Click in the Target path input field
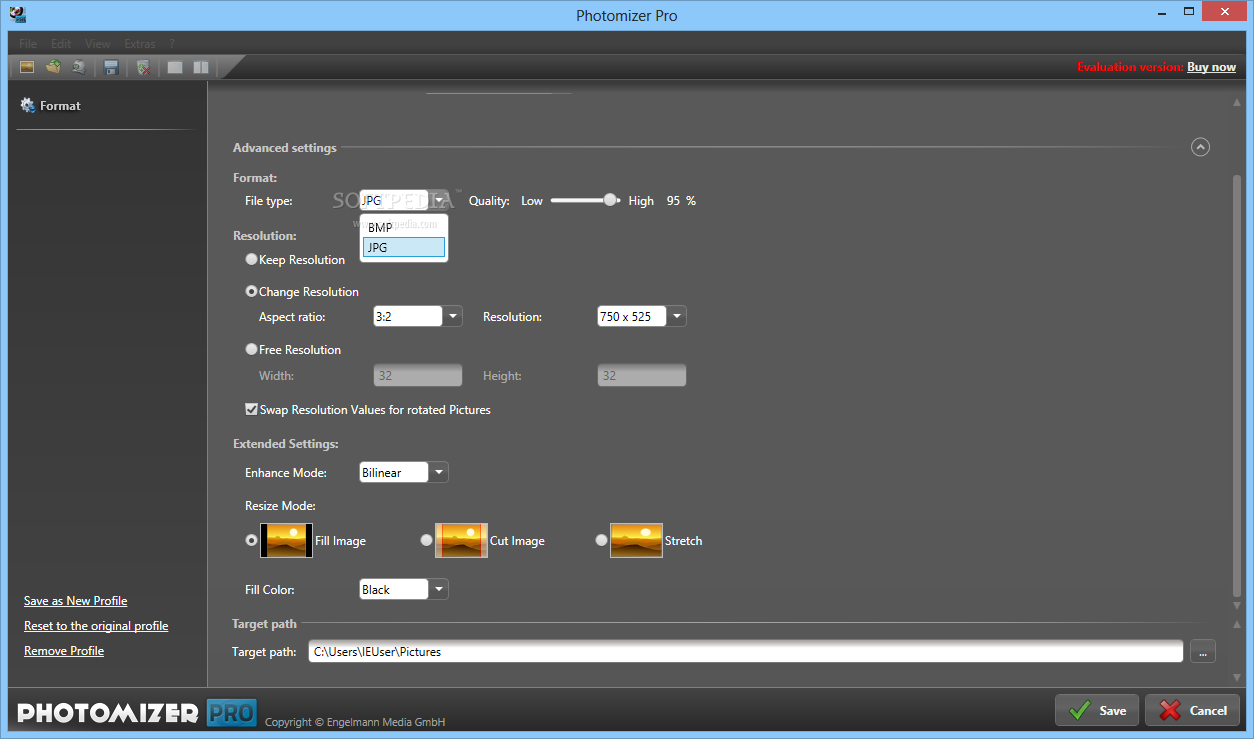1254x739 pixels. click(x=746, y=651)
